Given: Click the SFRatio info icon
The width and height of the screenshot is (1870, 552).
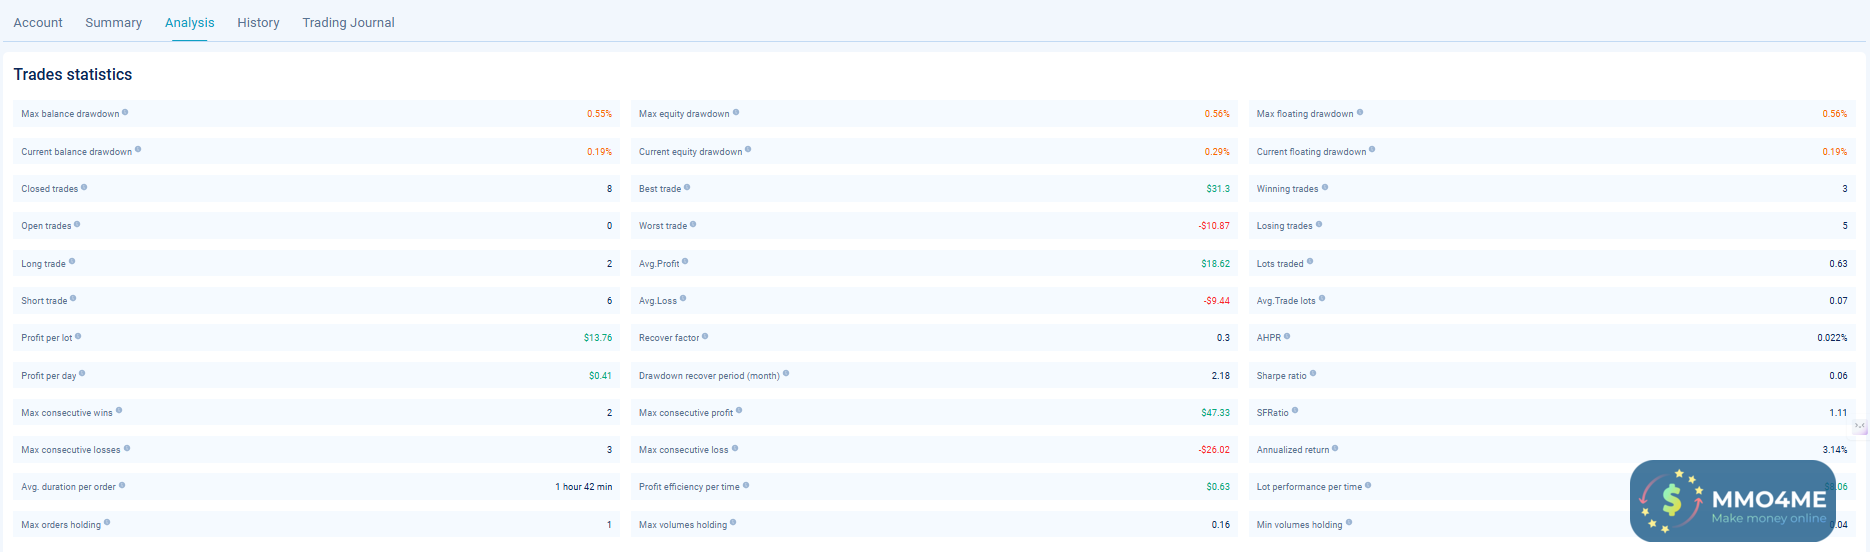Looking at the screenshot, I should pyautogui.click(x=1295, y=411).
